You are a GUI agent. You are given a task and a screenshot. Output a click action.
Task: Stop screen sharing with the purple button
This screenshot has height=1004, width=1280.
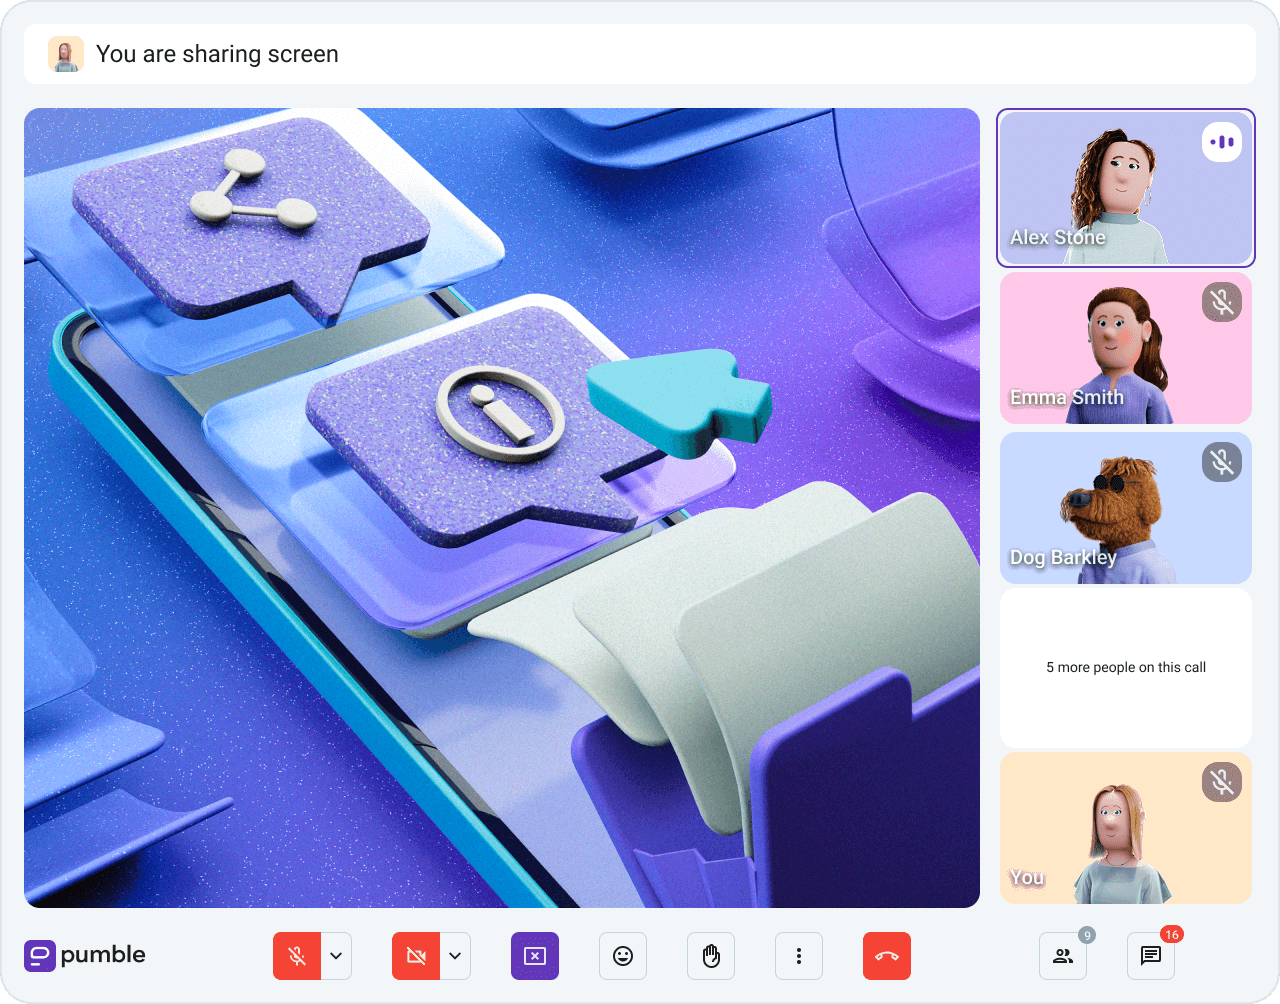(x=535, y=956)
